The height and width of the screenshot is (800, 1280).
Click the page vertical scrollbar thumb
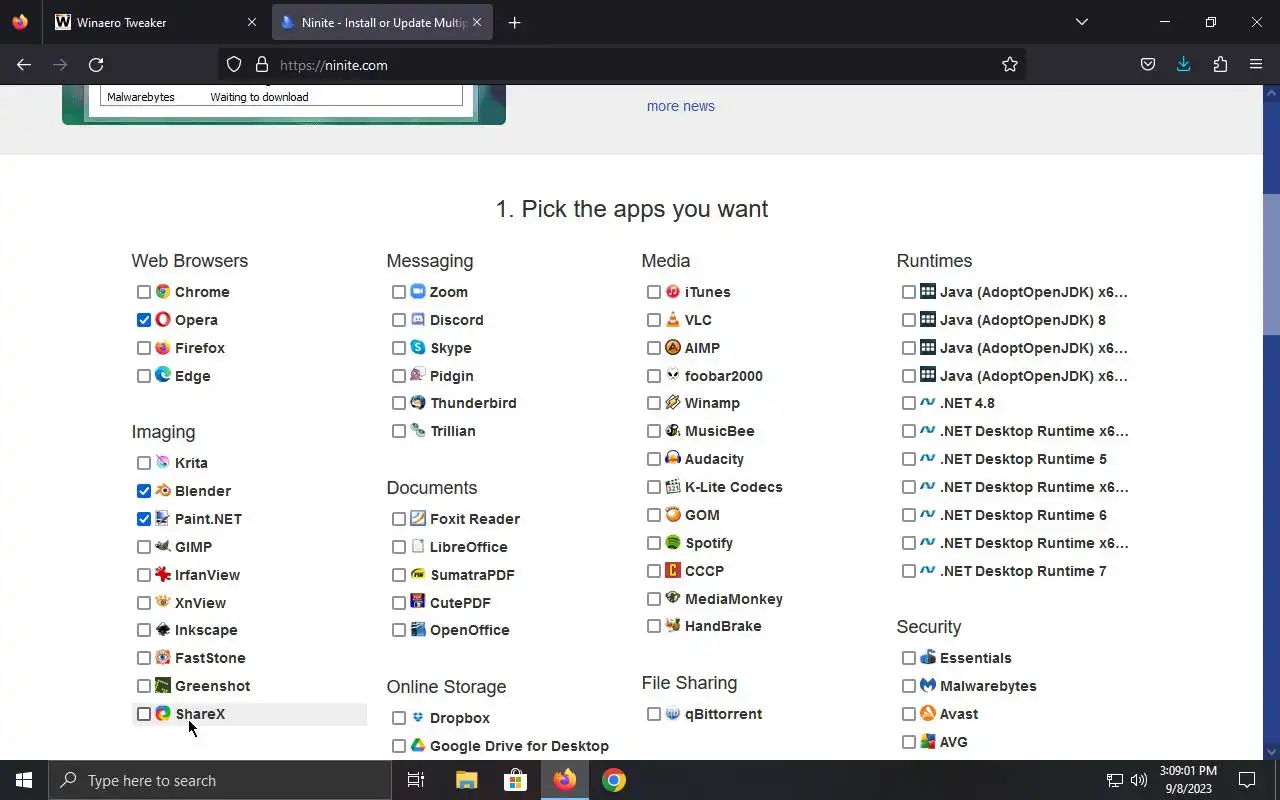click(x=1272, y=265)
